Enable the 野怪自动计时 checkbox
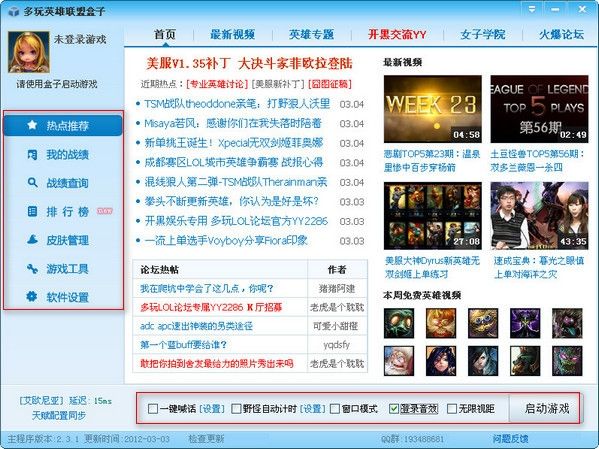Viewport: 599px width, 449px height. click(x=236, y=409)
